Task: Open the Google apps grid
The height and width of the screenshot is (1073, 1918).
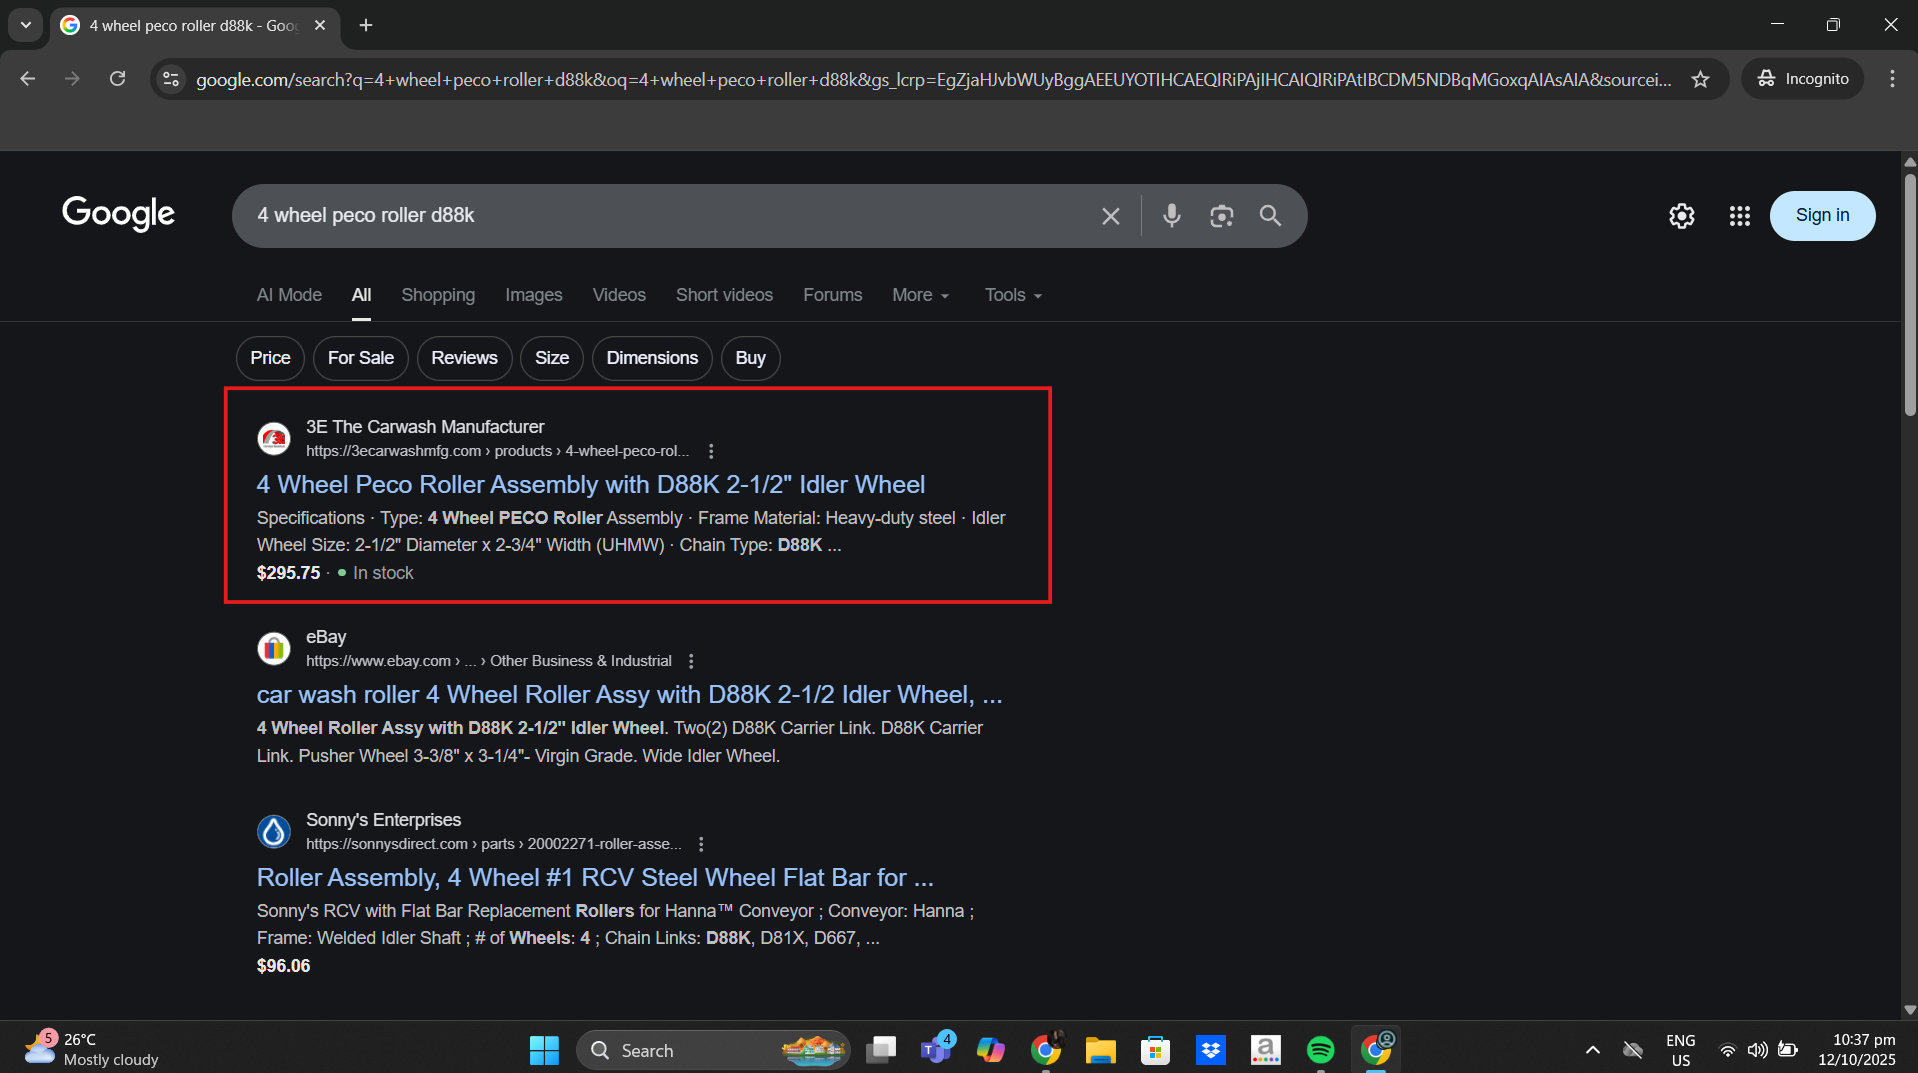Action: [x=1739, y=216]
